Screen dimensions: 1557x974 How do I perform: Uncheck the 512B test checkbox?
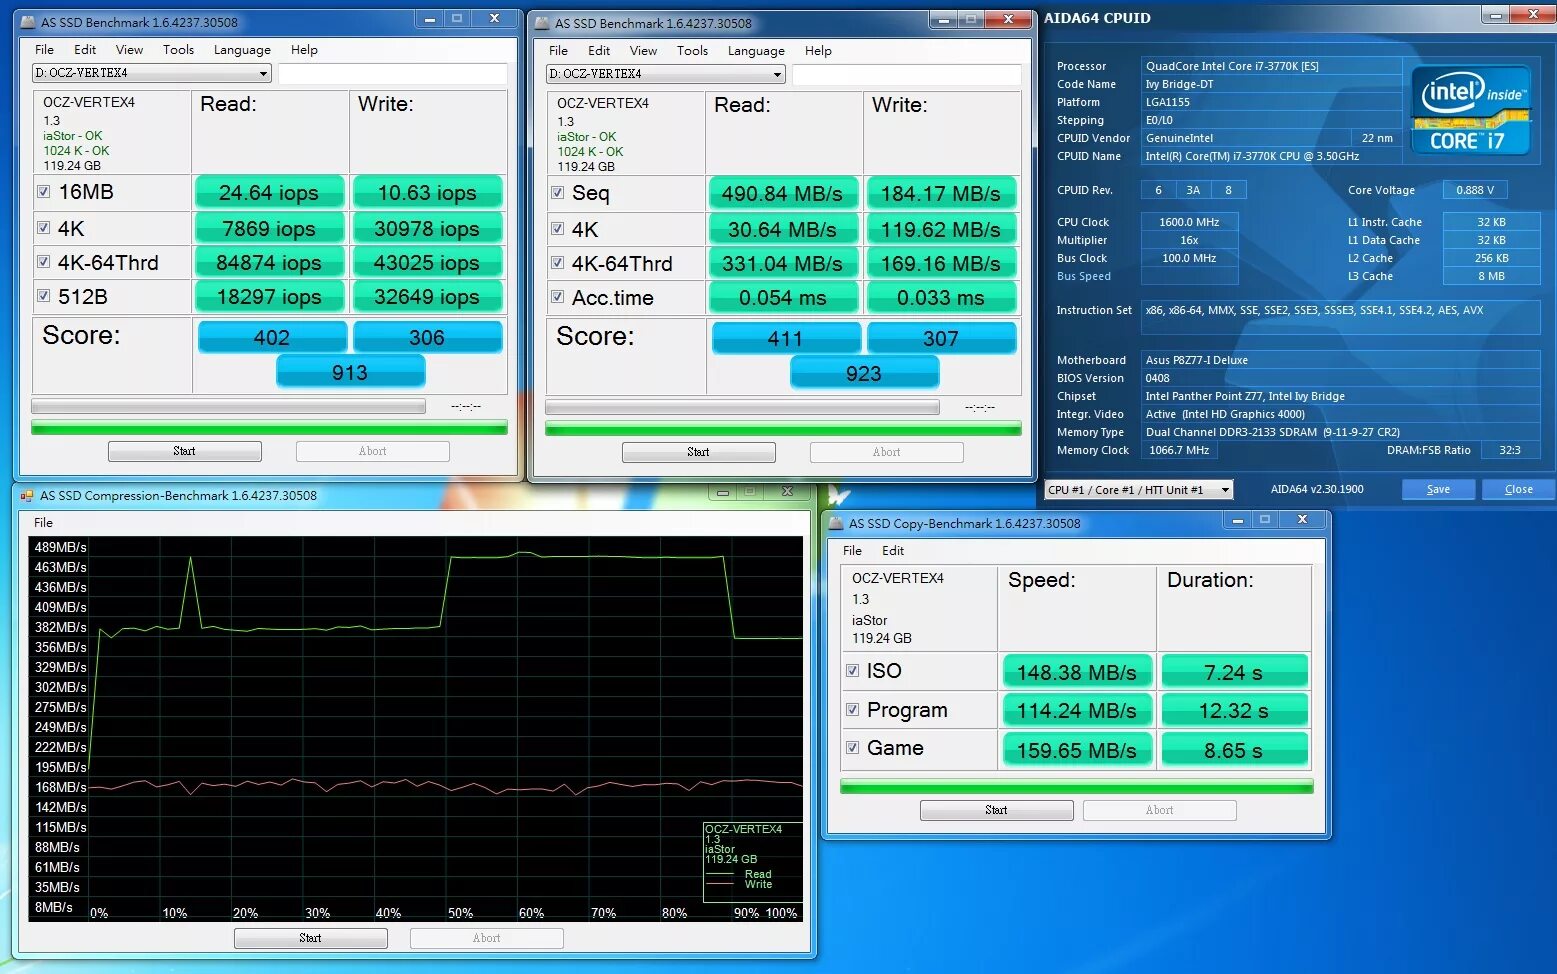43,296
